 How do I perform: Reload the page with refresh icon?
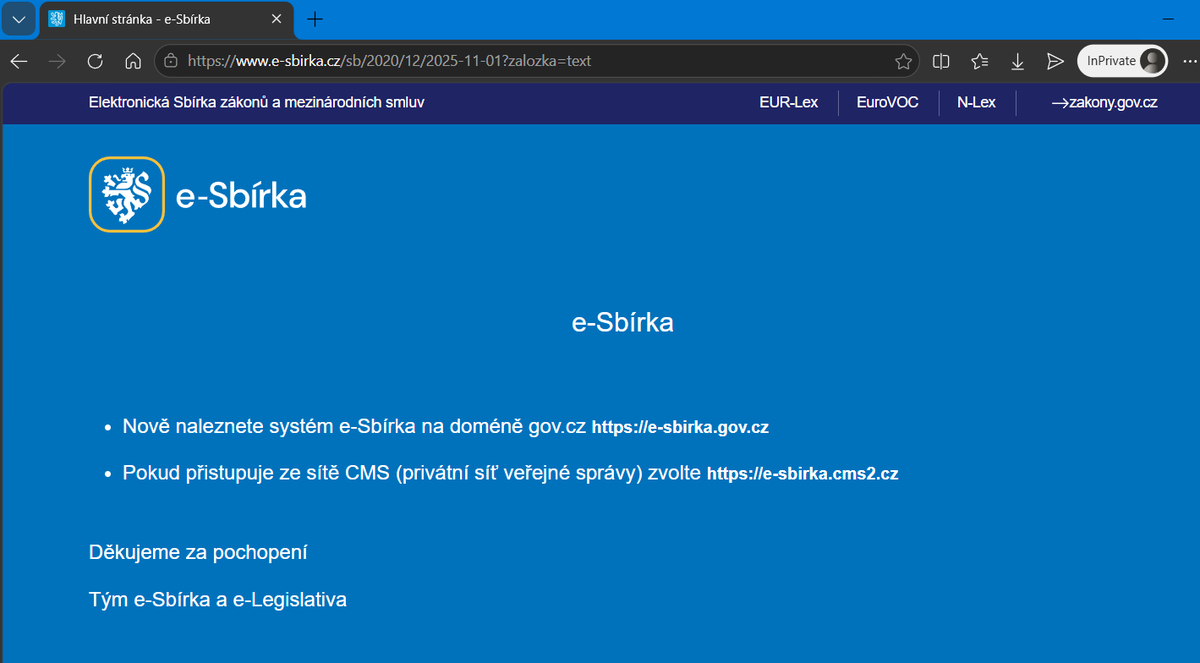(95, 61)
